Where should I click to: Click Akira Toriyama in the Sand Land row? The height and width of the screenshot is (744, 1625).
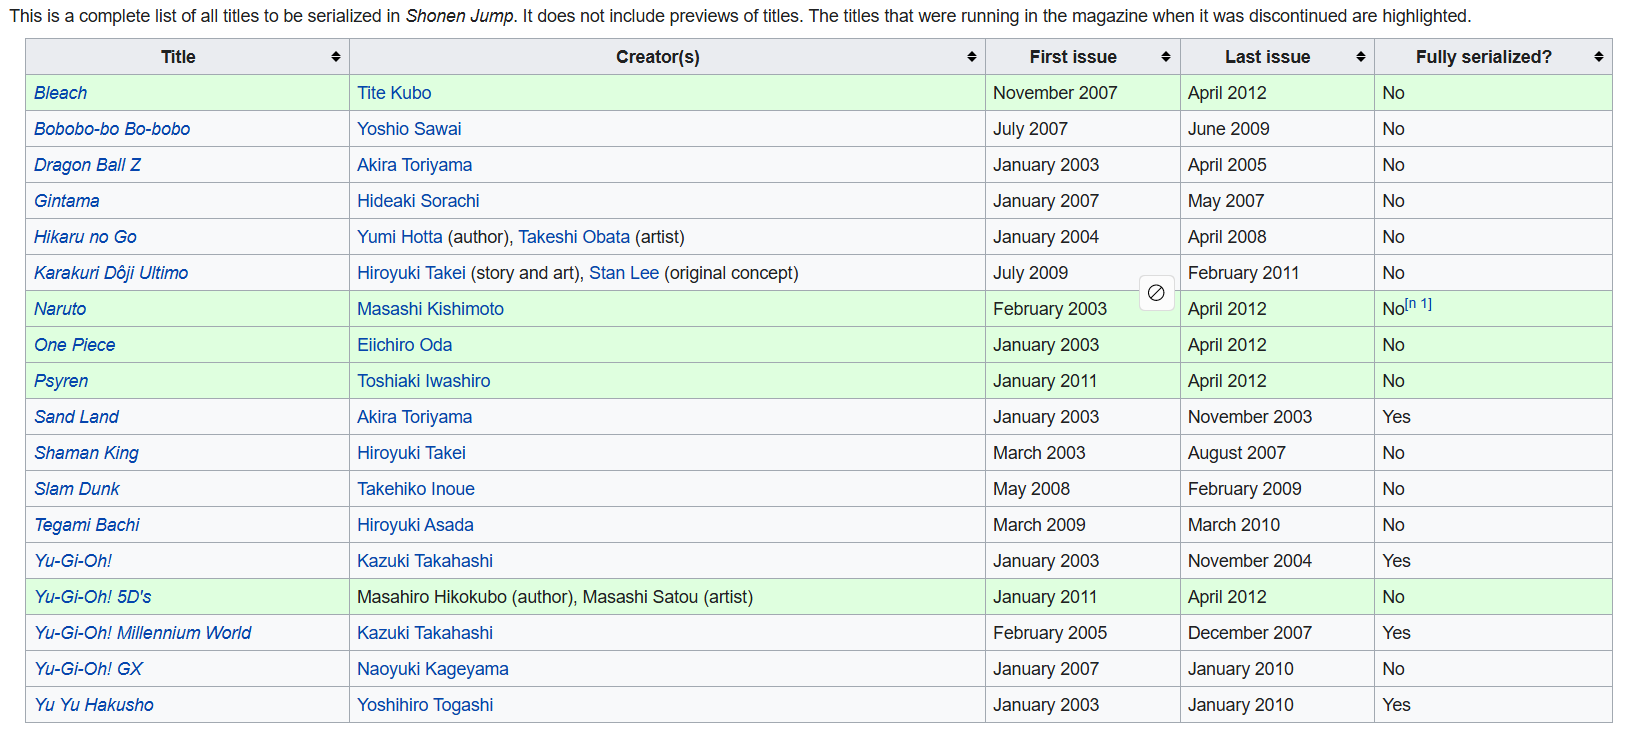(x=414, y=417)
